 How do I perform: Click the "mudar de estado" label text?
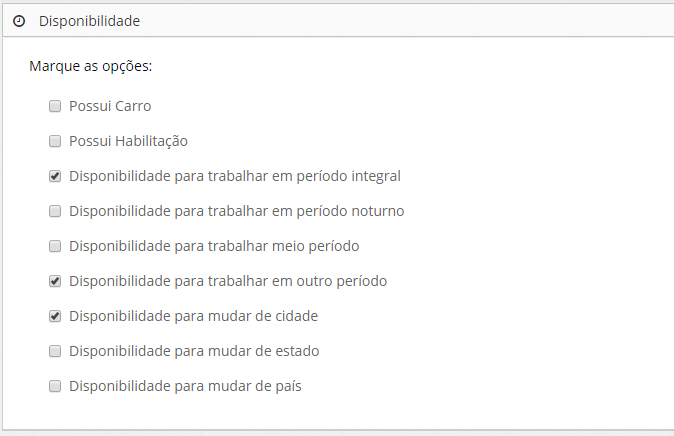pos(194,351)
